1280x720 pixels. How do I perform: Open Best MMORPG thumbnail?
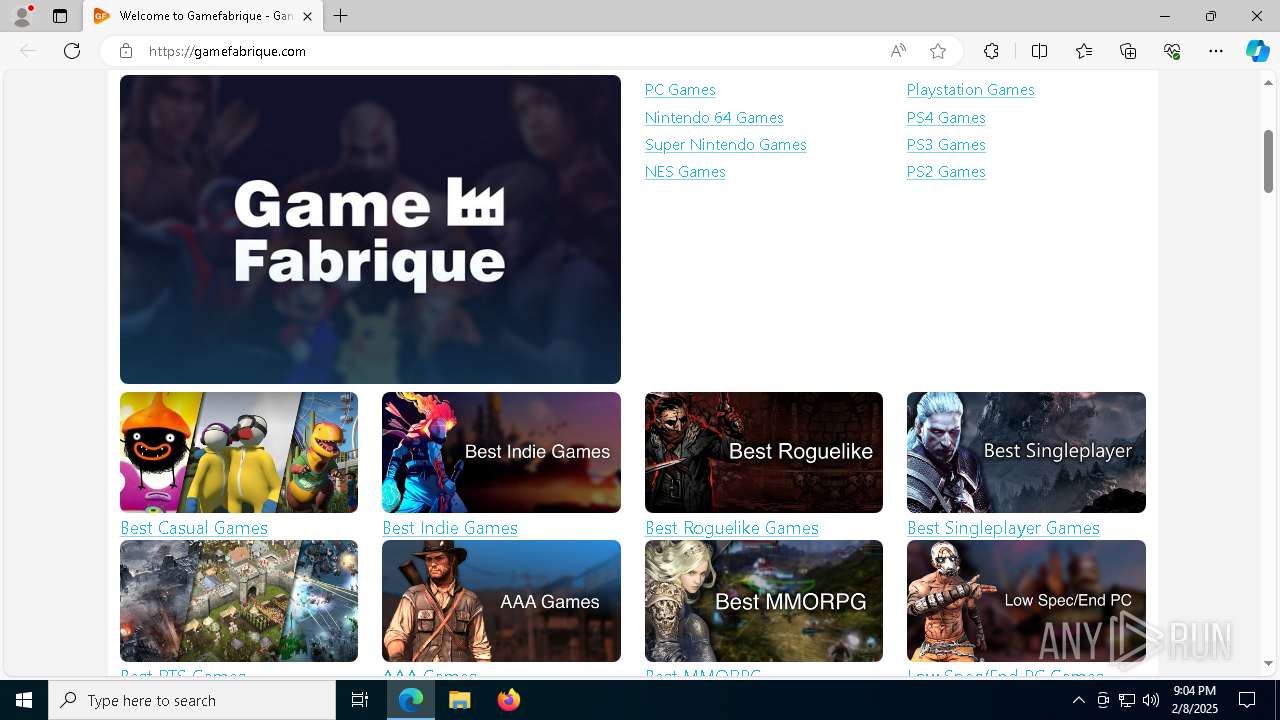click(764, 601)
